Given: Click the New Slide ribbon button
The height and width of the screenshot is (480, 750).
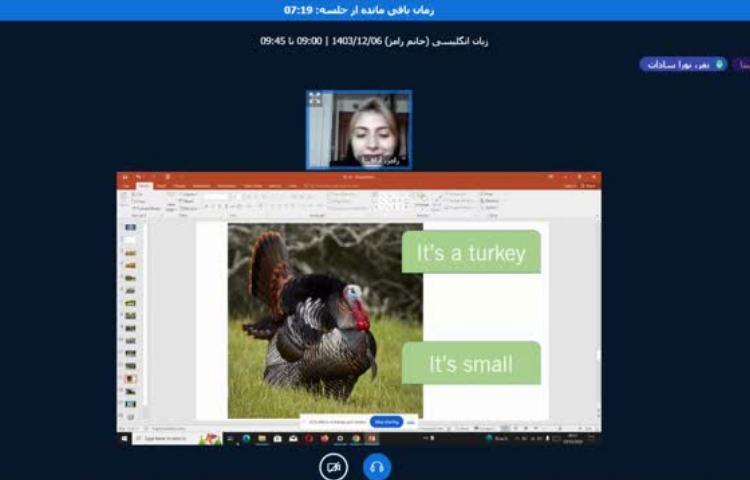Looking at the screenshot, I should point(171,201).
